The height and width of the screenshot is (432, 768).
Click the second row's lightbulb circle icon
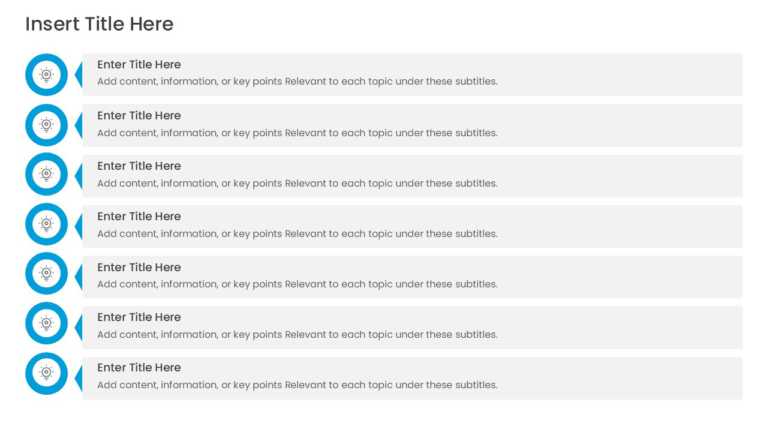point(47,125)
